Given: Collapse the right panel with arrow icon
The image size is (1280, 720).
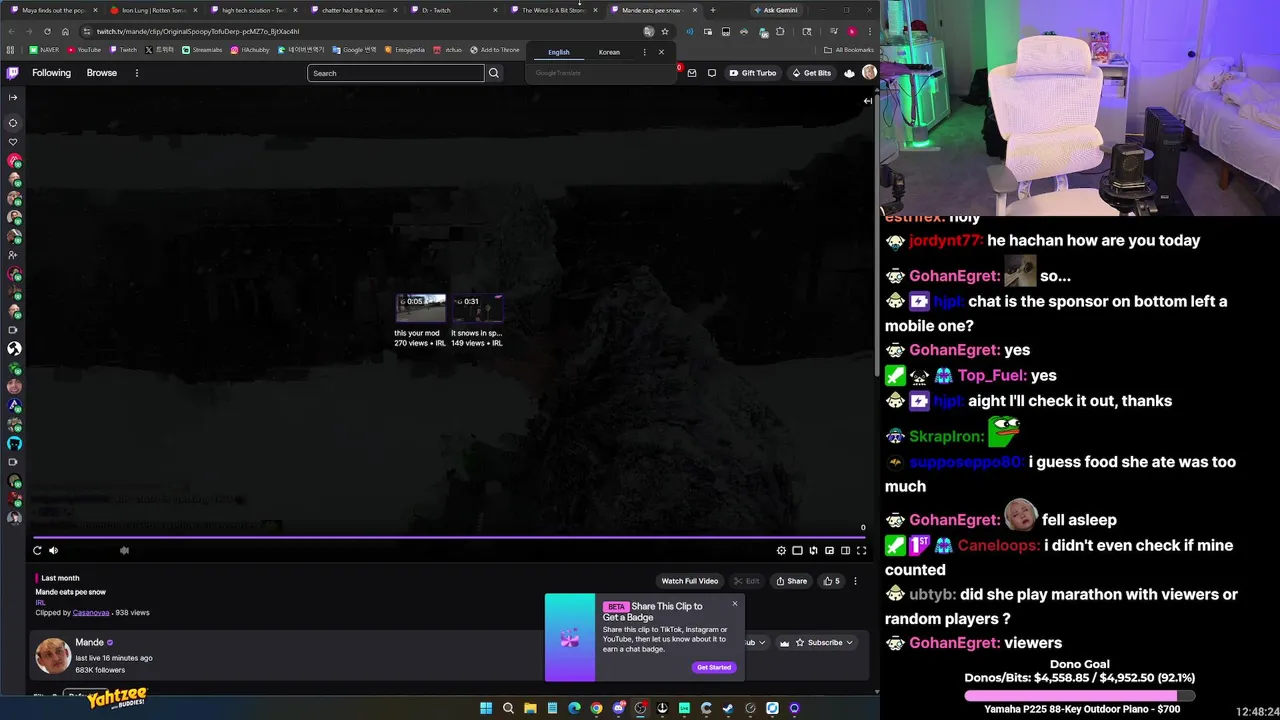Looking at the screenshot, I should click(x=867, y=100).
